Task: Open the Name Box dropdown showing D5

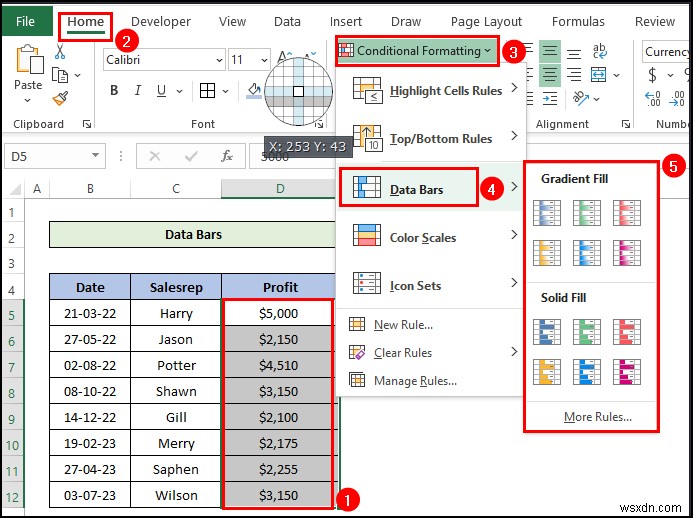Action: [x=95, y=156]
